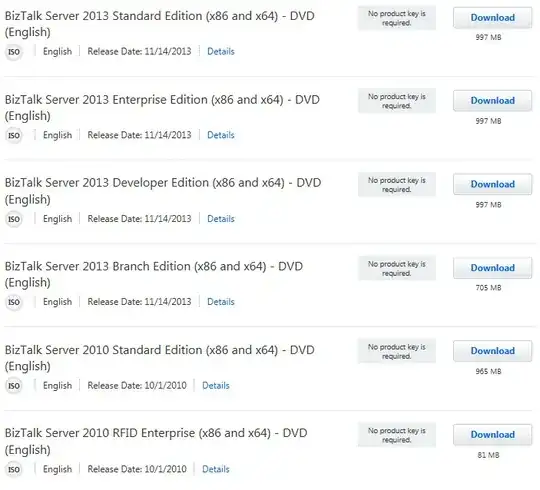Click English language label for 2010 RFID Enterprise
This screenshot has width=540, height=490.
58,469
